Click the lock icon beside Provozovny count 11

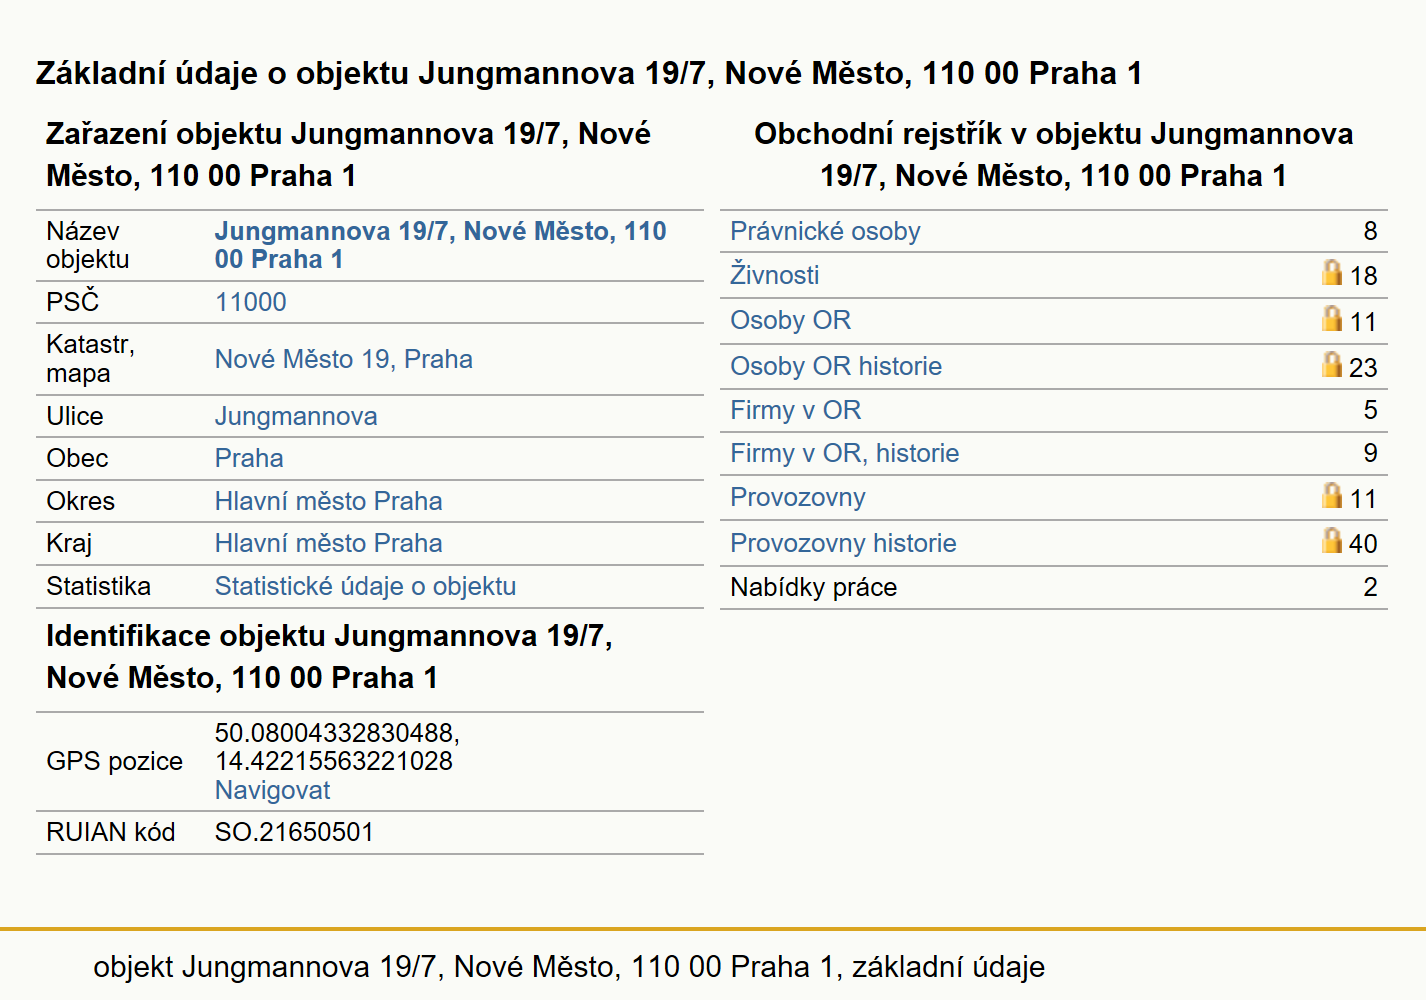[x=1331, y=495]
